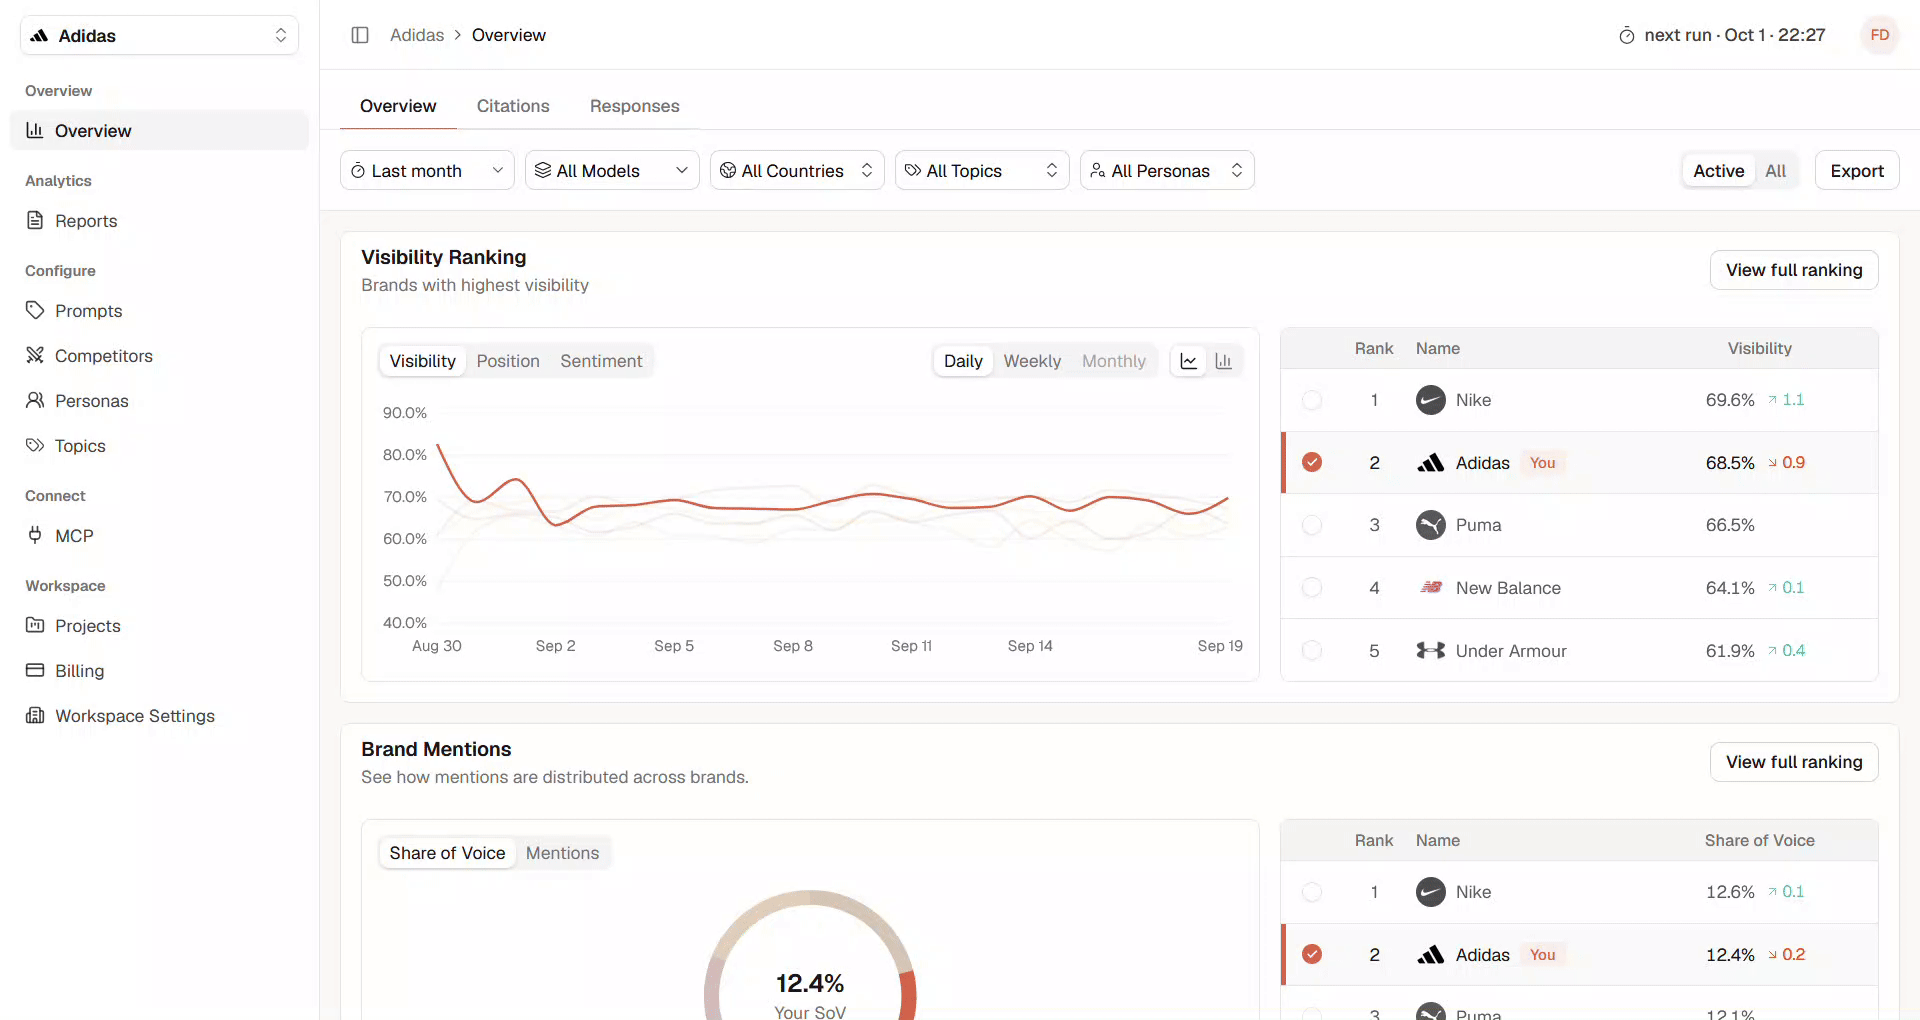Click the MCP plug icon

(x=35, y=535)
